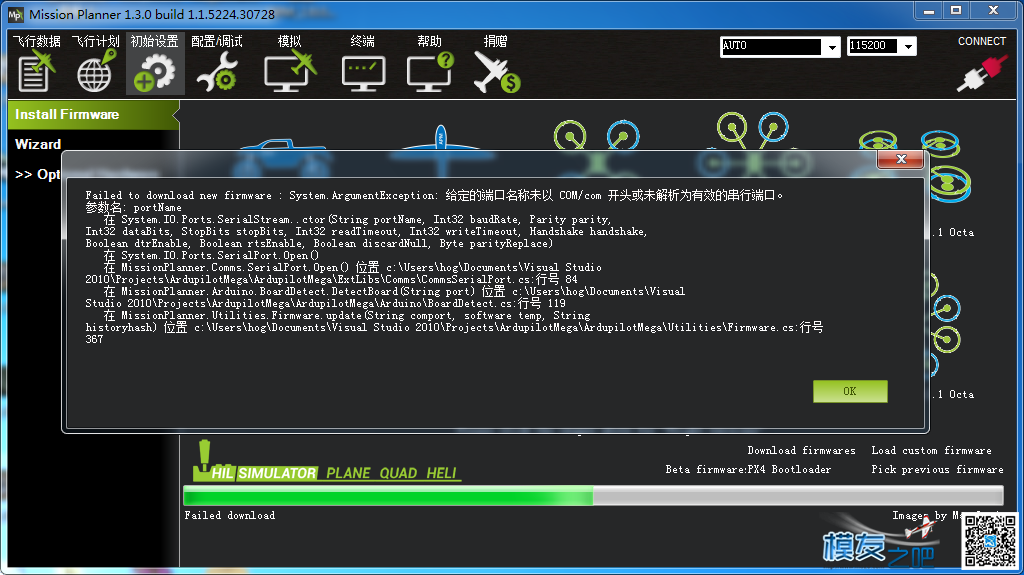Click the HIL SIMULATOR label
1024x575 pixels.
point(264,473)
